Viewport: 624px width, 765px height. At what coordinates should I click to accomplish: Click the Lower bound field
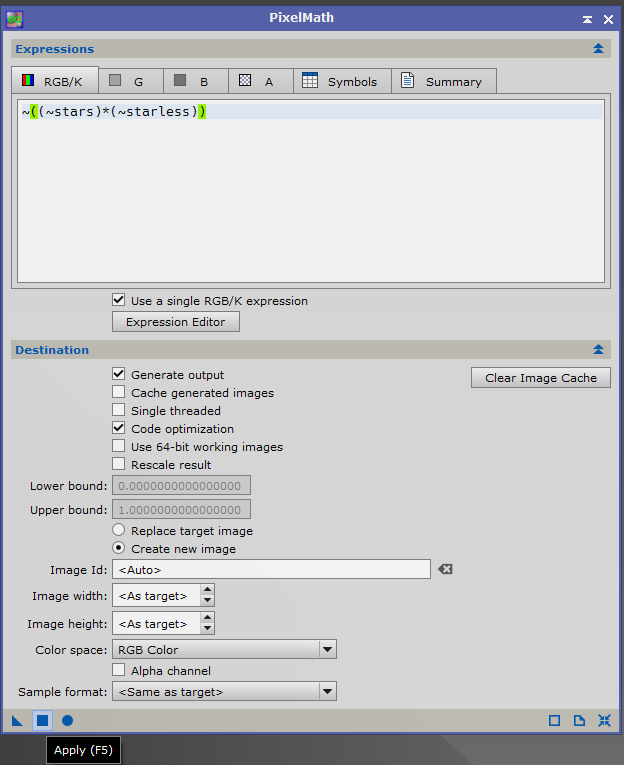click(x=181, y=485)
